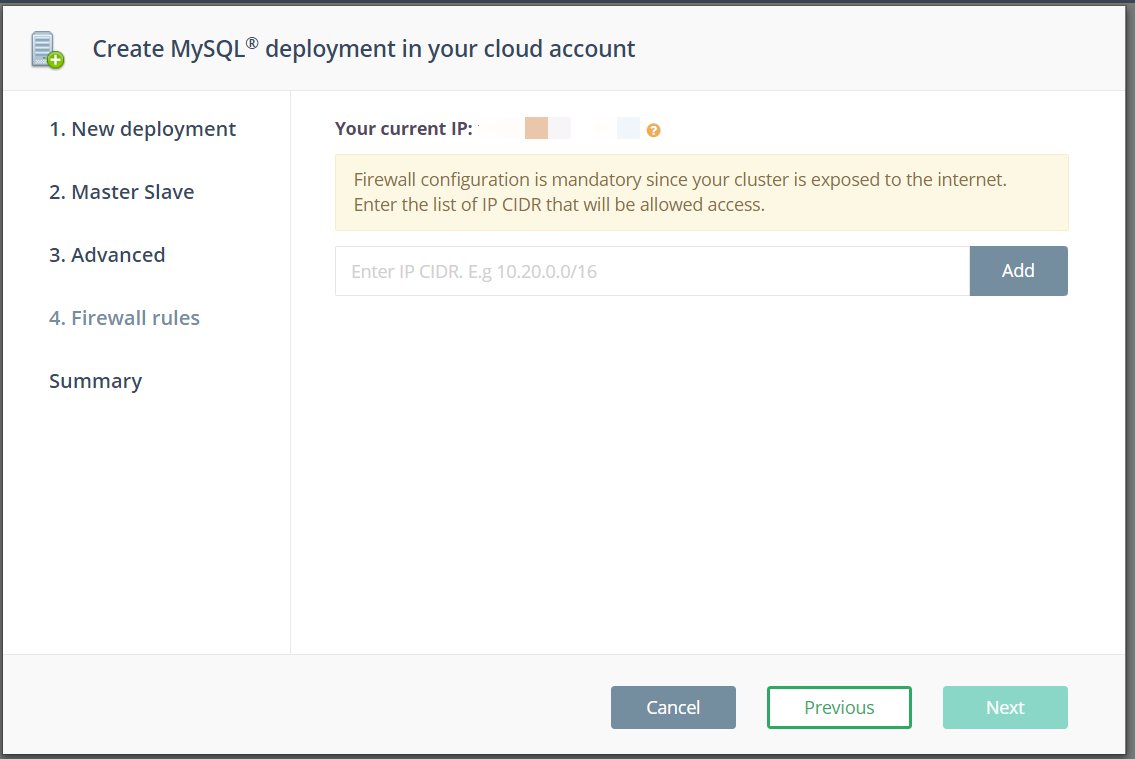This screenshot has height=759, width=1135.
Task: Click the 'Your current IP:' label
Action: (x=403, y=129)
